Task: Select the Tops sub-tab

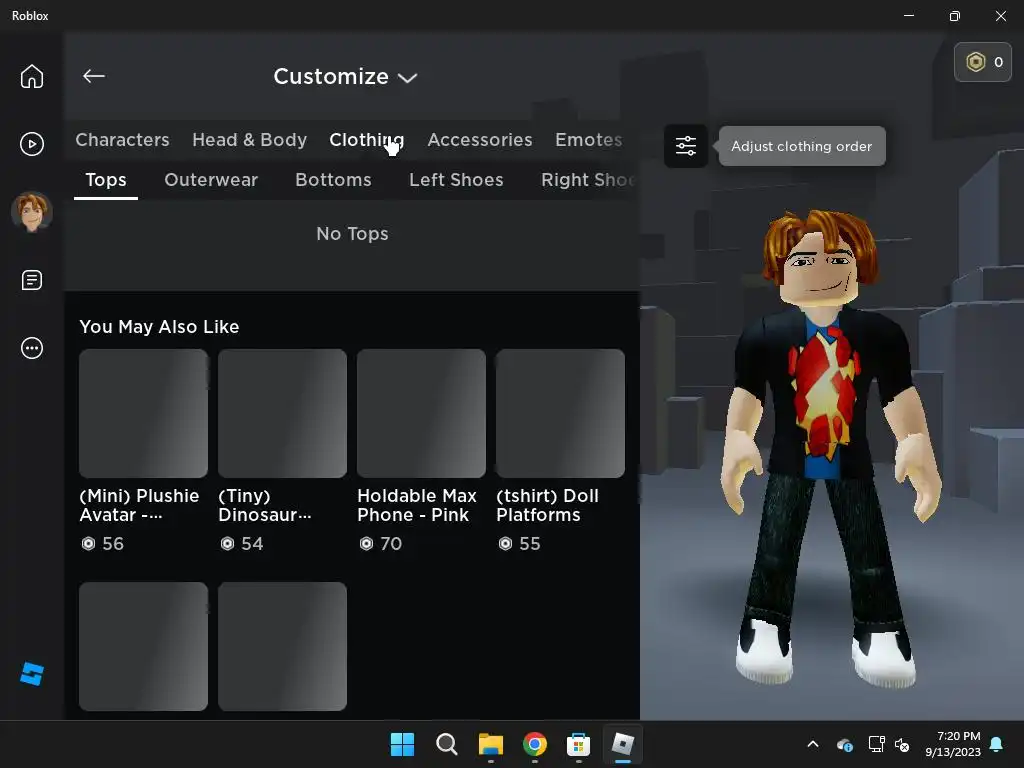Action: coord(106,180)
